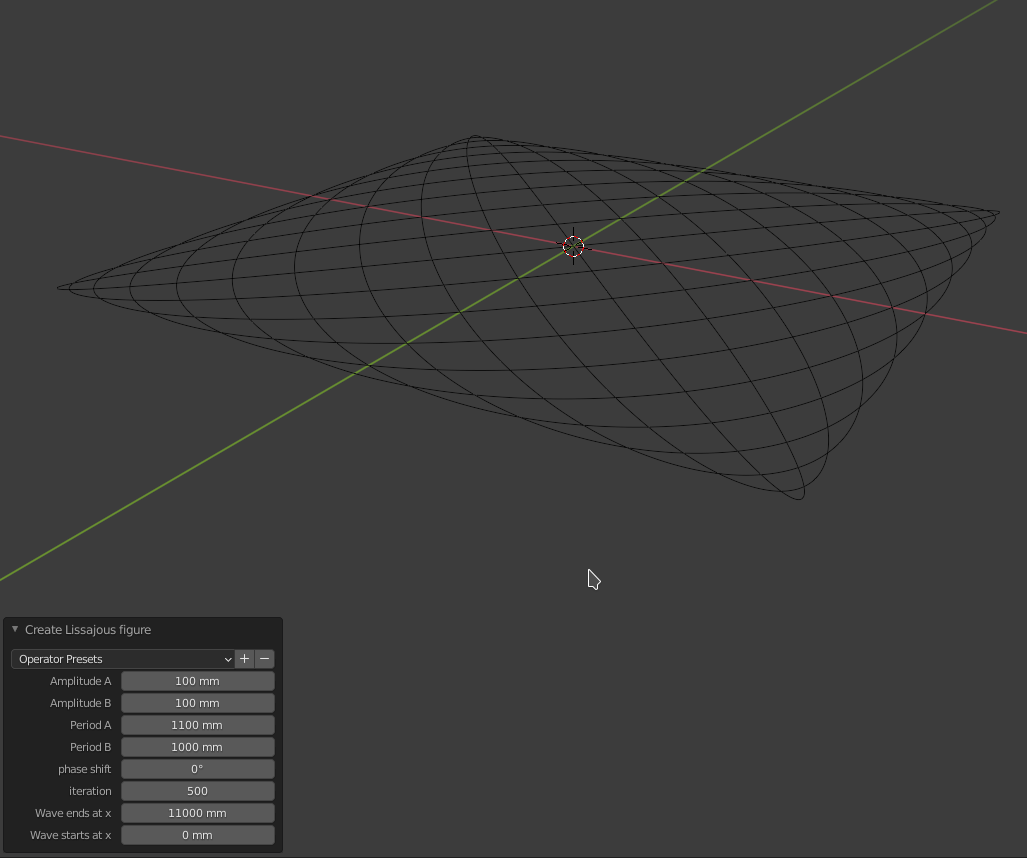Click the 3D cursor at the origin
The width and height of the screenshot is (1027, 858).
point(573,246)
